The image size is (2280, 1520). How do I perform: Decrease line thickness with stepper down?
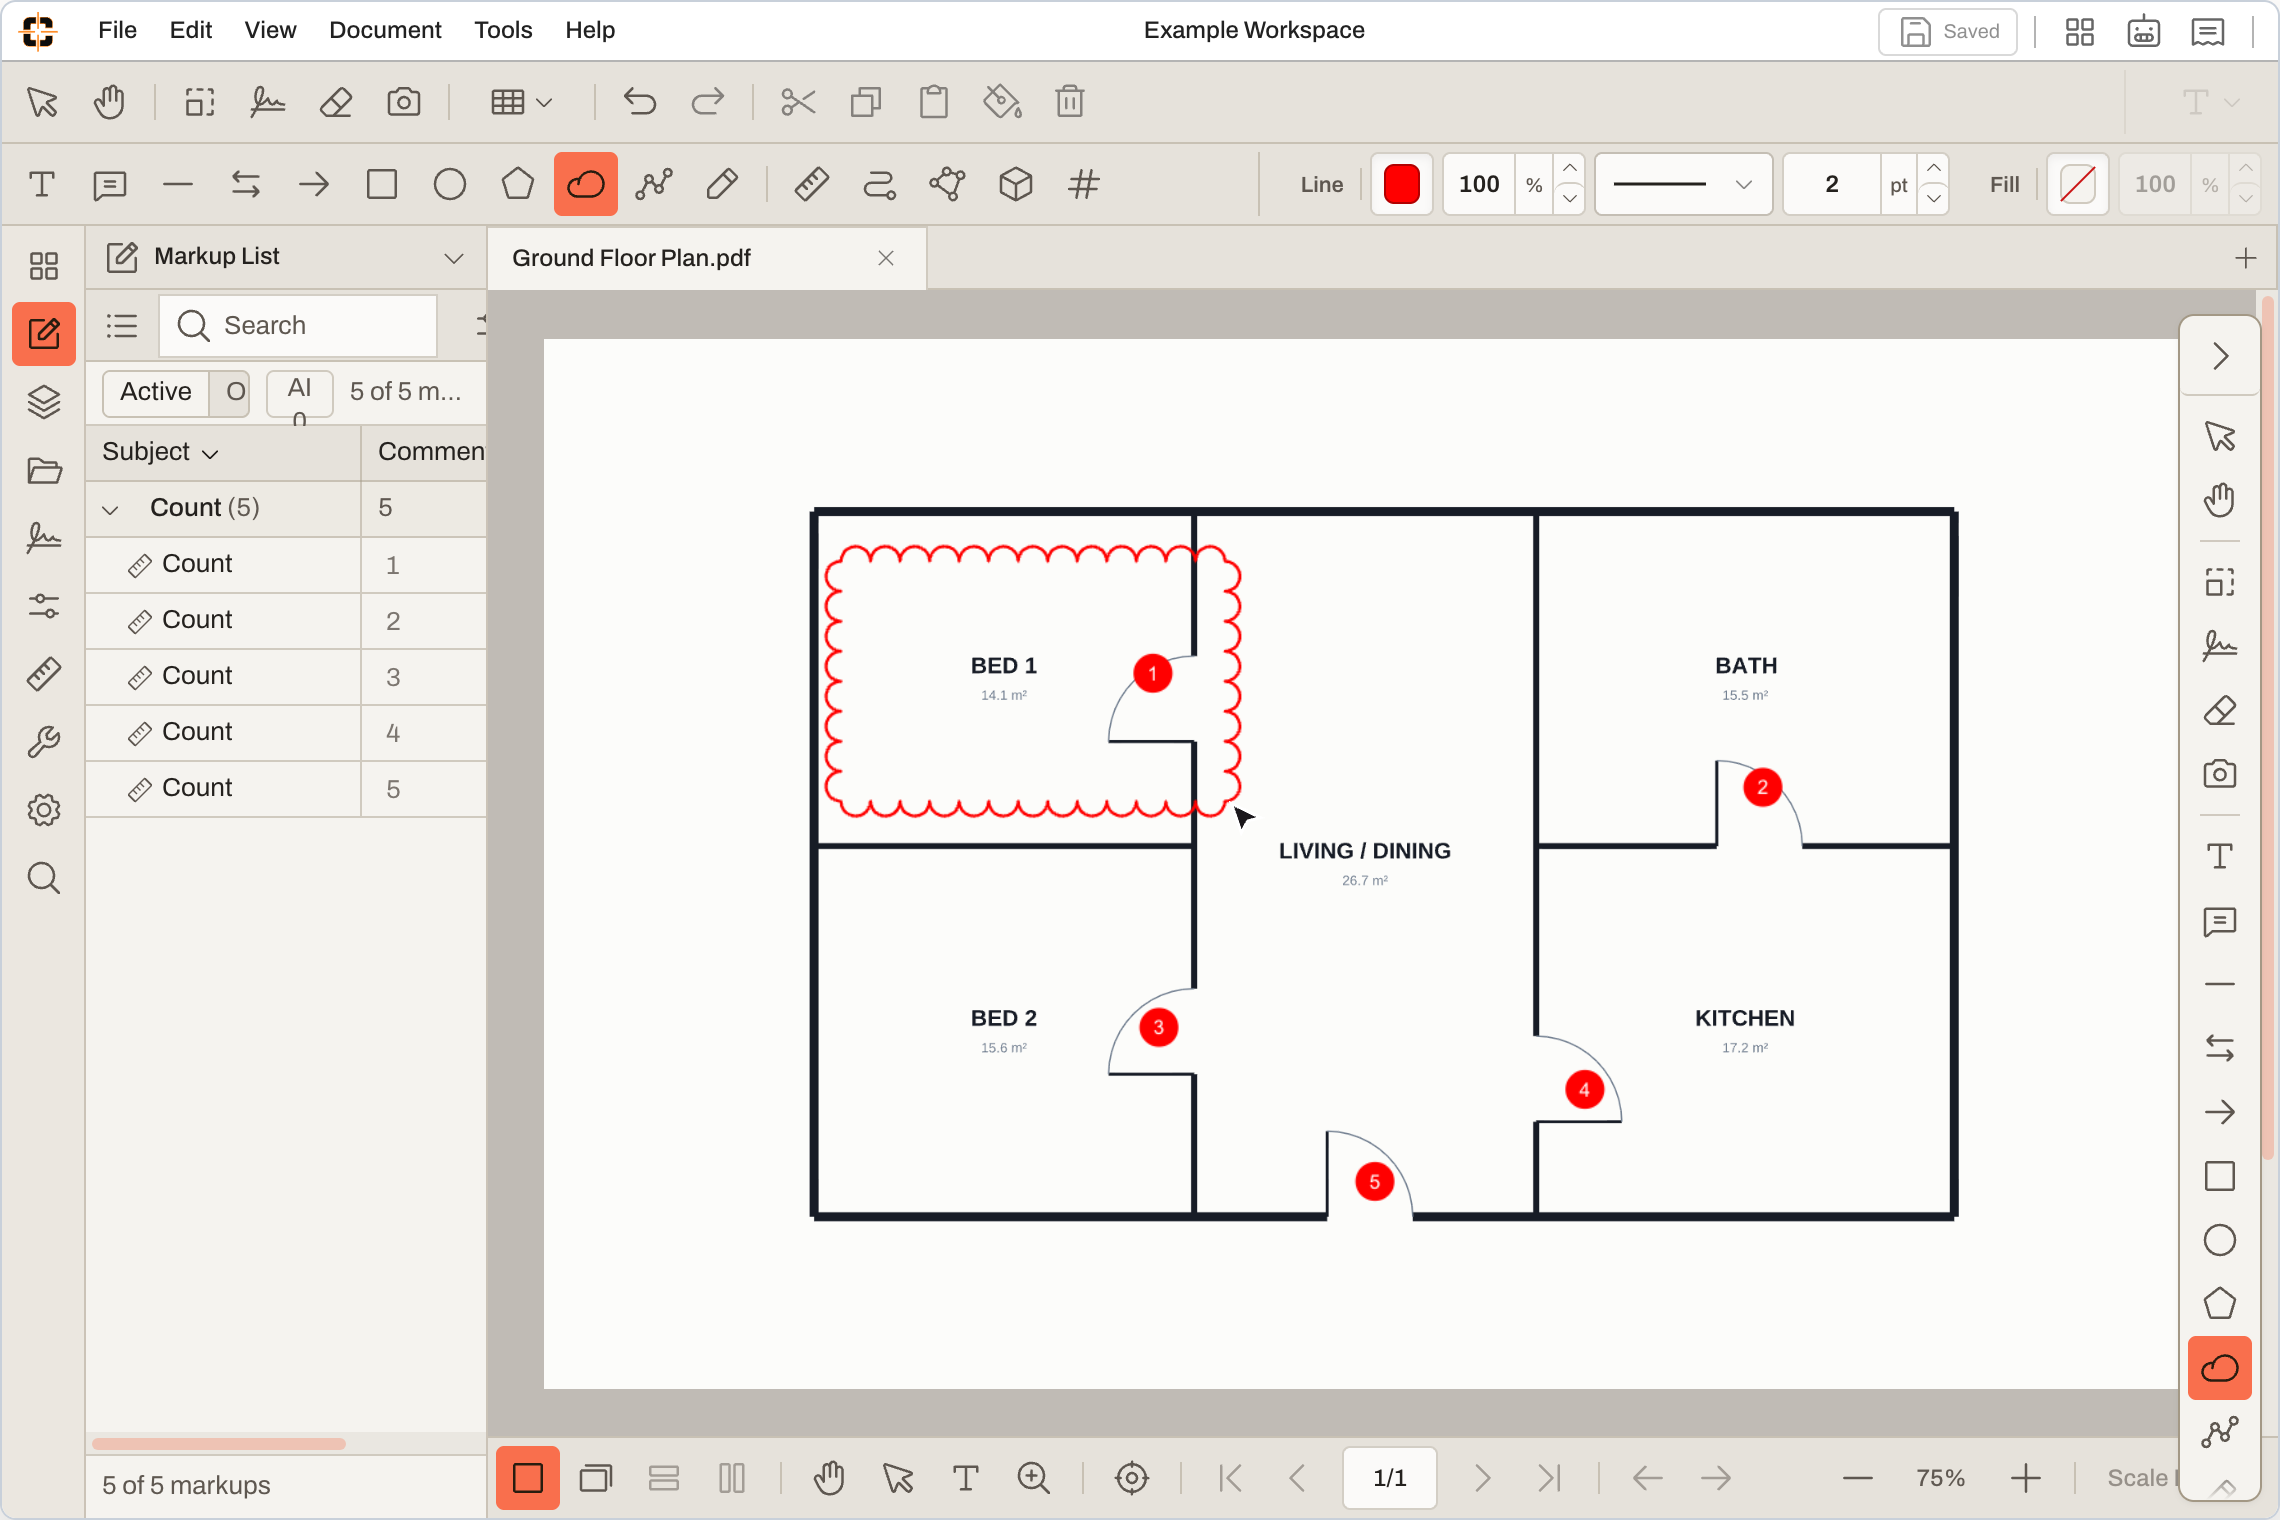pos(1934,199)
